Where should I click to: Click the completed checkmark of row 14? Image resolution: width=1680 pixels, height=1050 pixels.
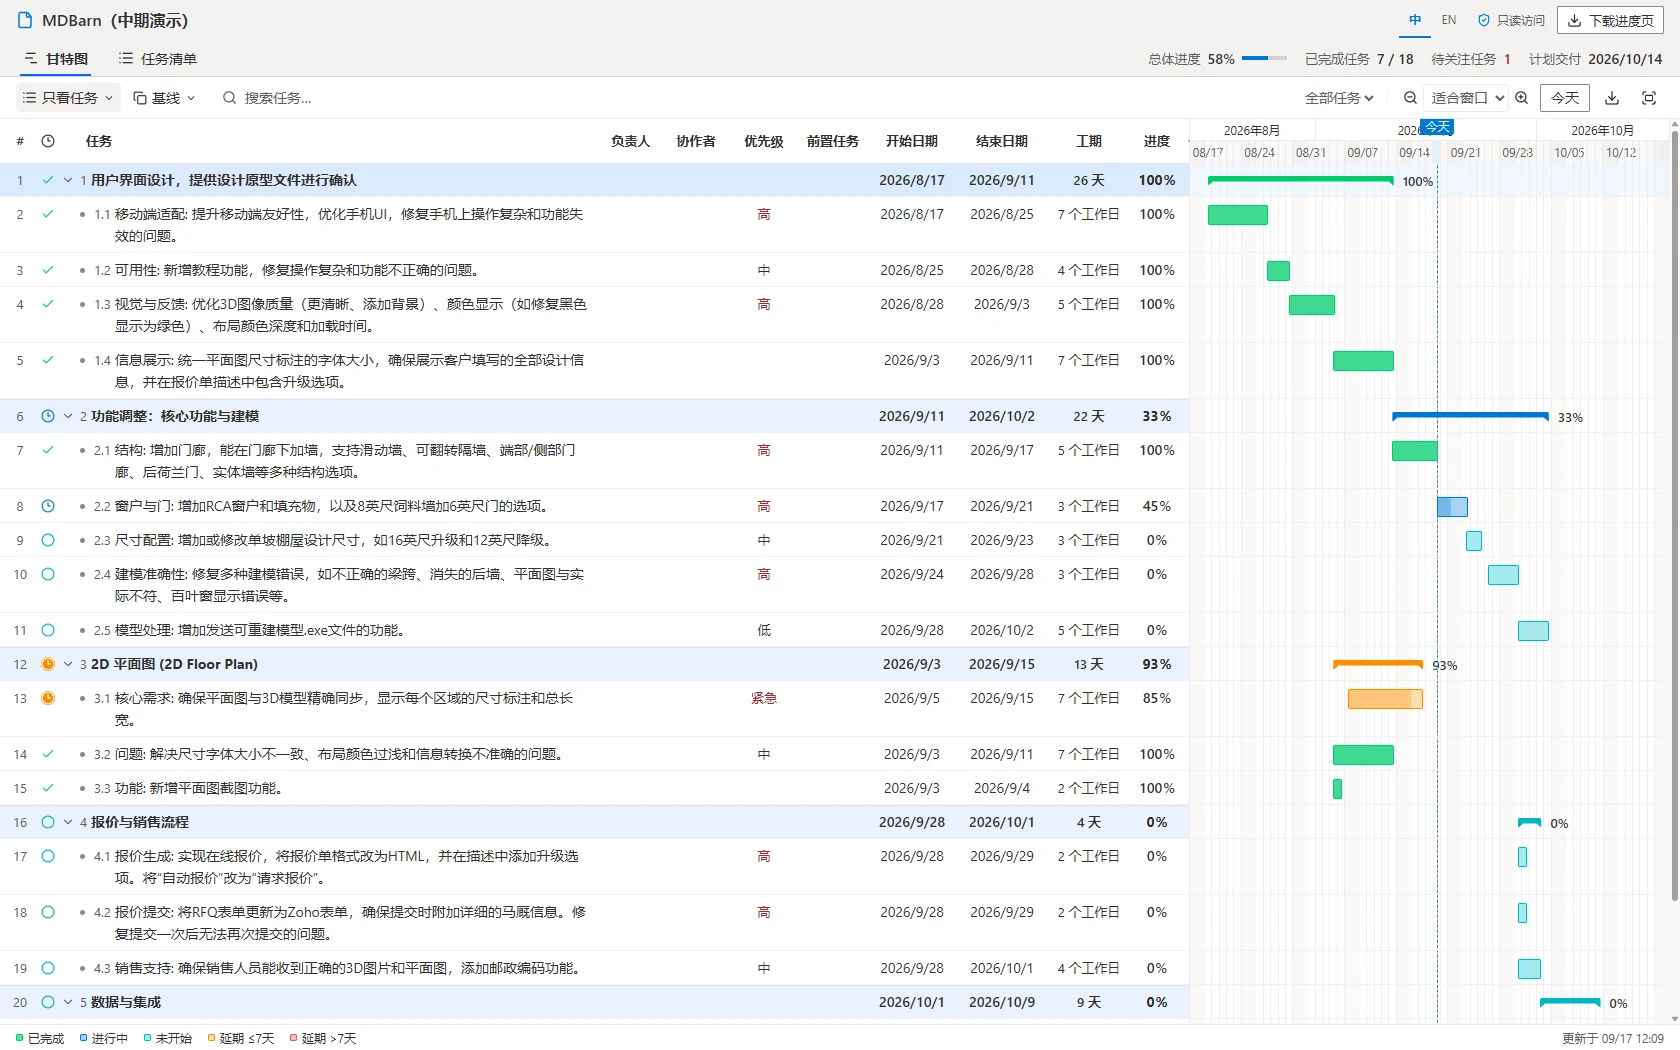[48, 754]
